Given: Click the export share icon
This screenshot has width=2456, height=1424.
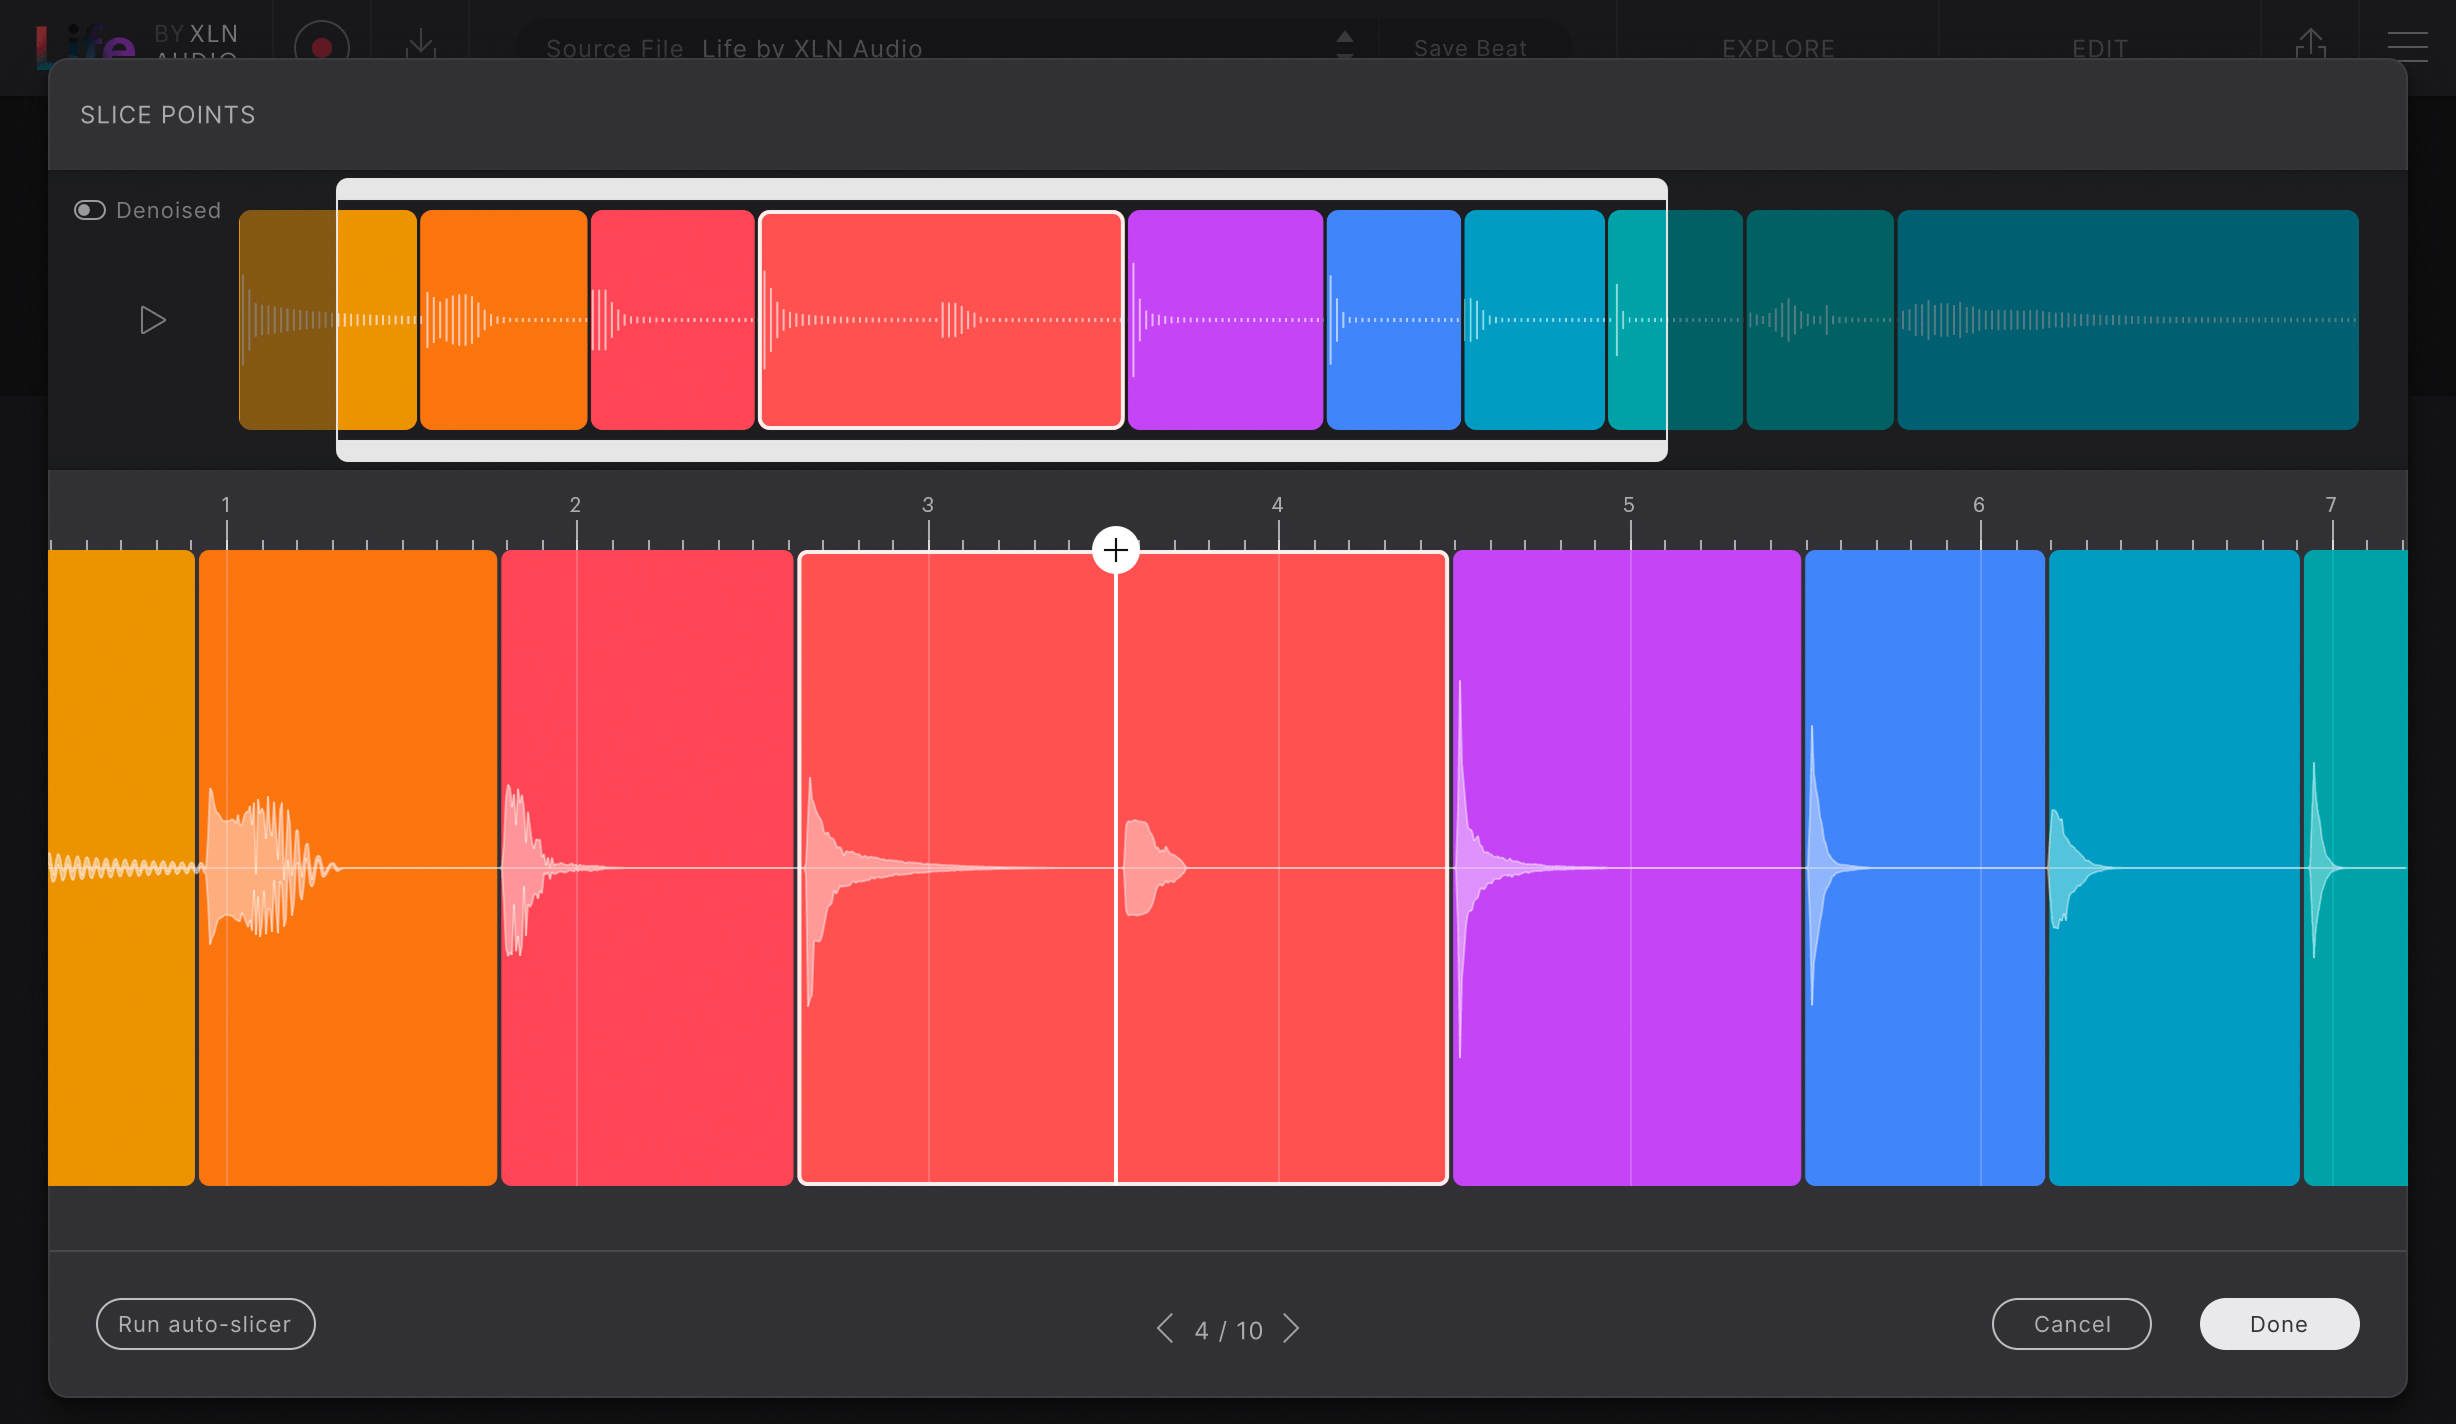Looking at the screenshot, I should tap(2311, 42).
